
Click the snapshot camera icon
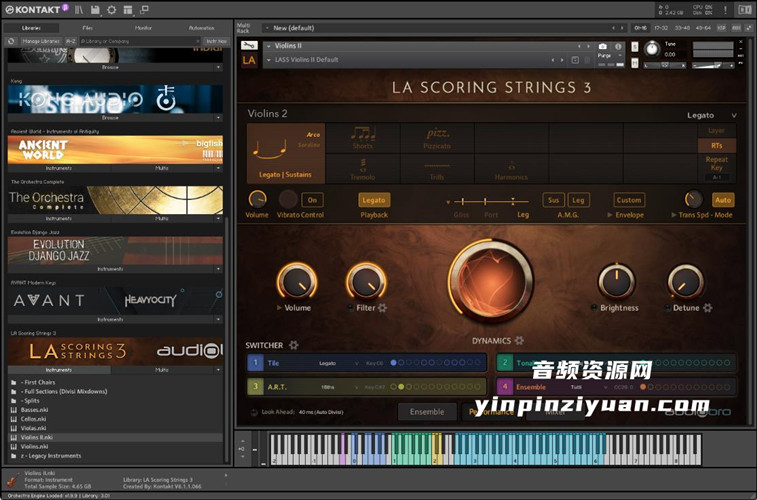coord(603,46)
